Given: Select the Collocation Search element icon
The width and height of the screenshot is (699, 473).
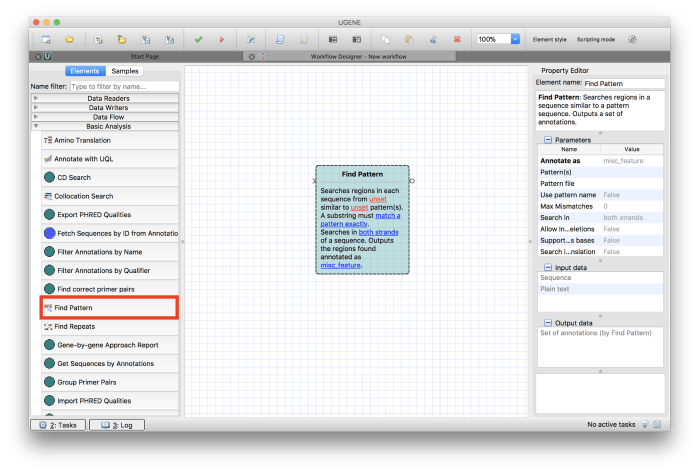Looking at the screenshot, I should (x=48, y=196).
